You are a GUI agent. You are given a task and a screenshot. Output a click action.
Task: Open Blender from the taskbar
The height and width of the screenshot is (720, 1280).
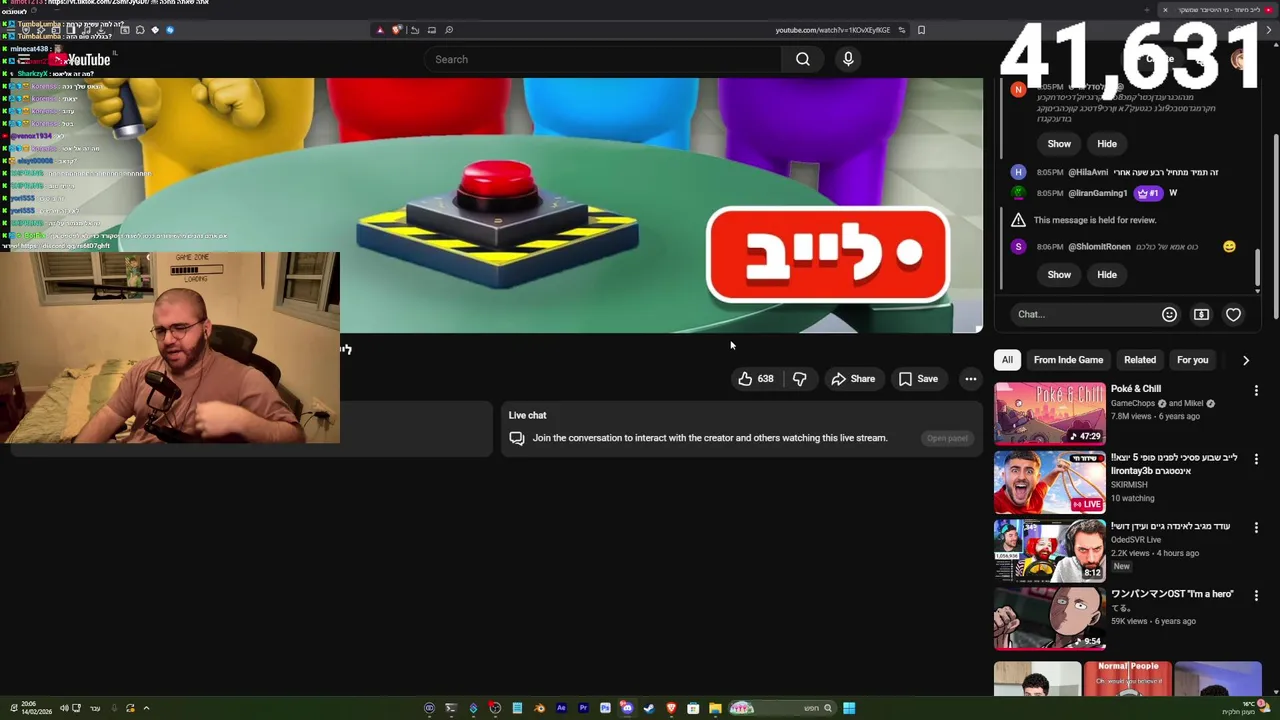[539, 708]
